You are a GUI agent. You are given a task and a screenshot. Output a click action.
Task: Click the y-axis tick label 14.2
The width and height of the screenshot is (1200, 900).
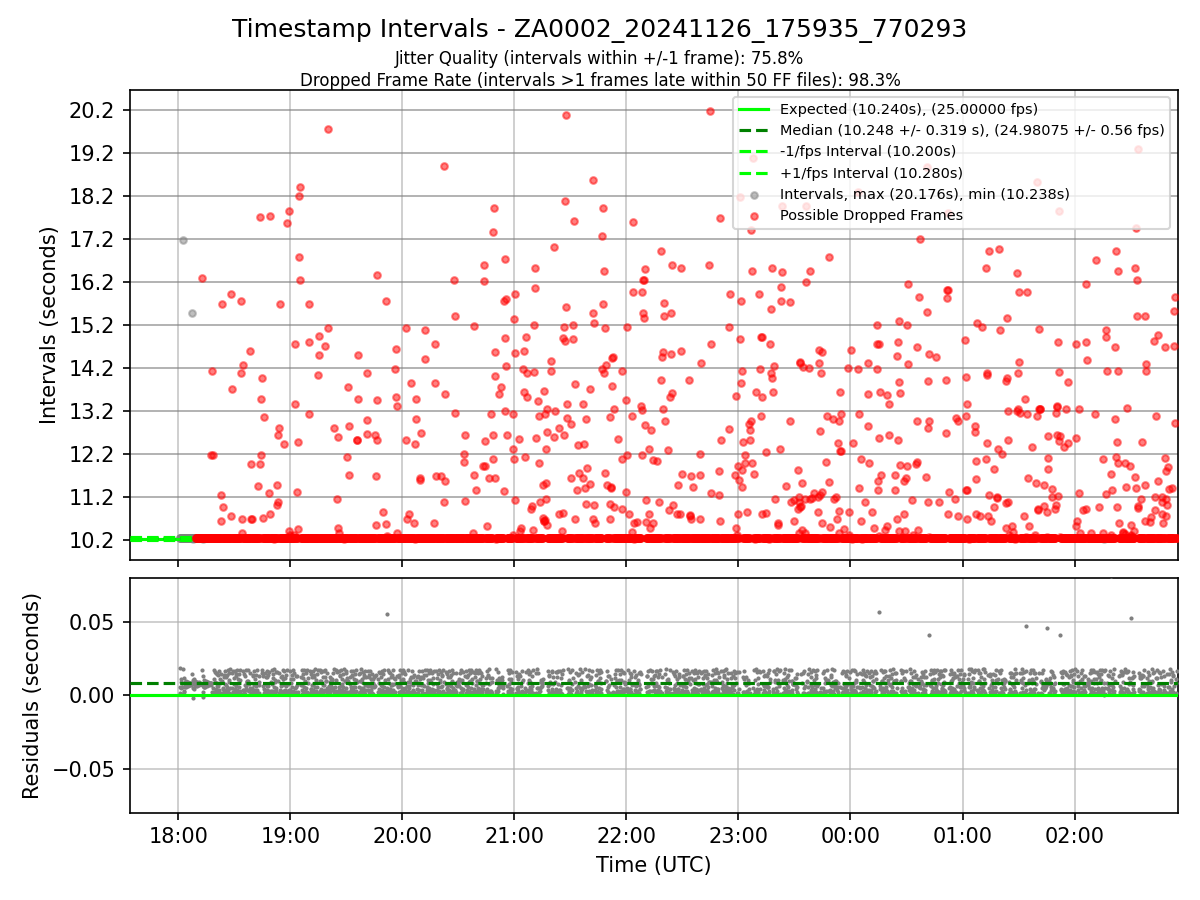[92, 368]
